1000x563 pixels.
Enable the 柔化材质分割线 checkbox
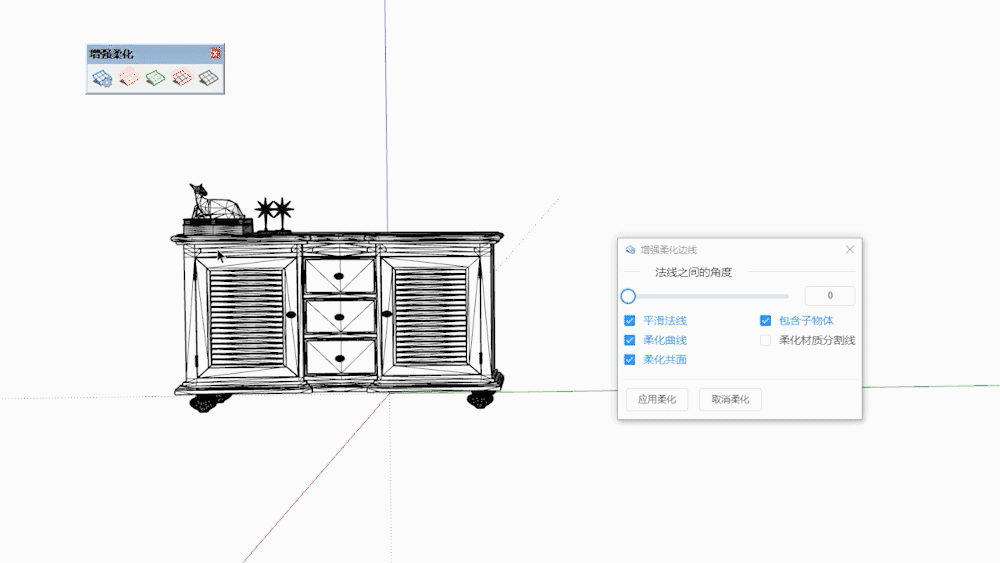pyautogui.click(x=766, y=340)
